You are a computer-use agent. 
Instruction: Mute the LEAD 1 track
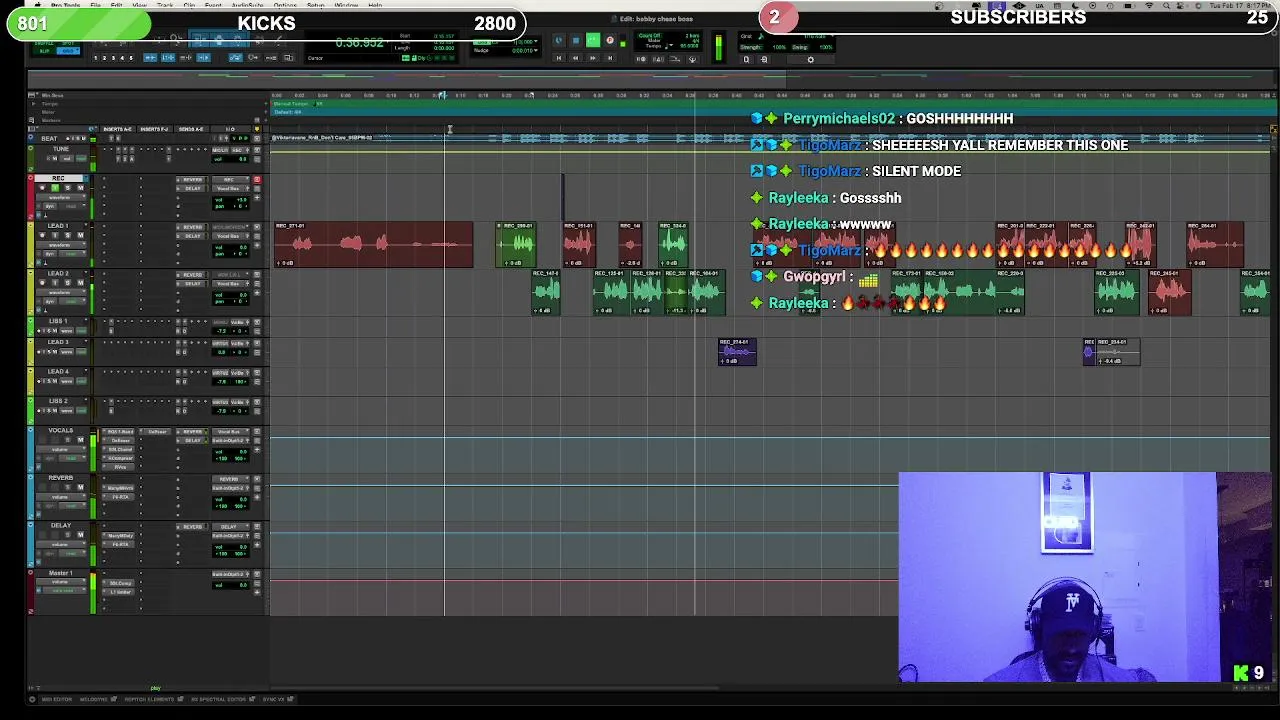[80, 235]
